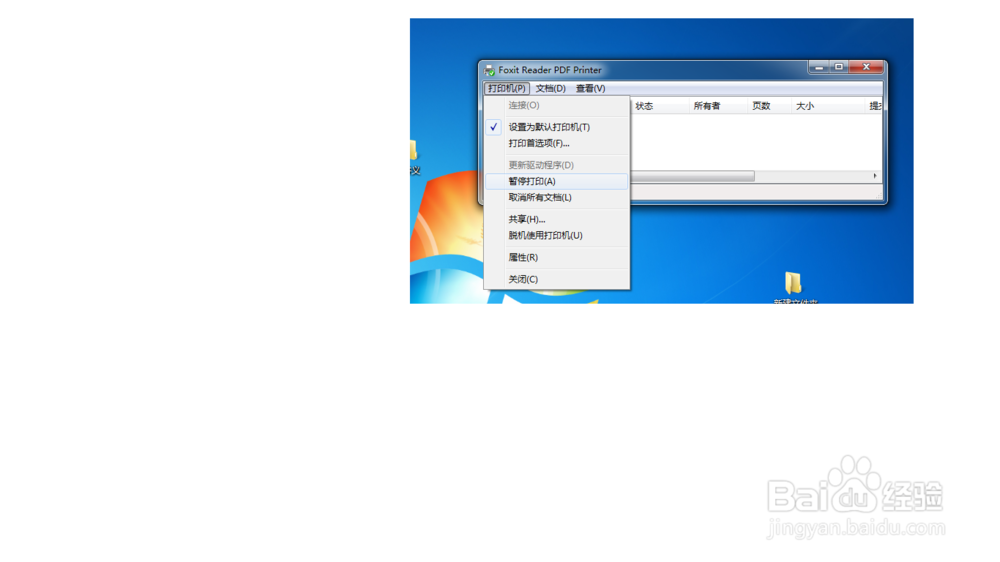The width and height of the screenshot is (1000, 562).
Task: Open printer 属性(R) properties
Action: [557, 257]
